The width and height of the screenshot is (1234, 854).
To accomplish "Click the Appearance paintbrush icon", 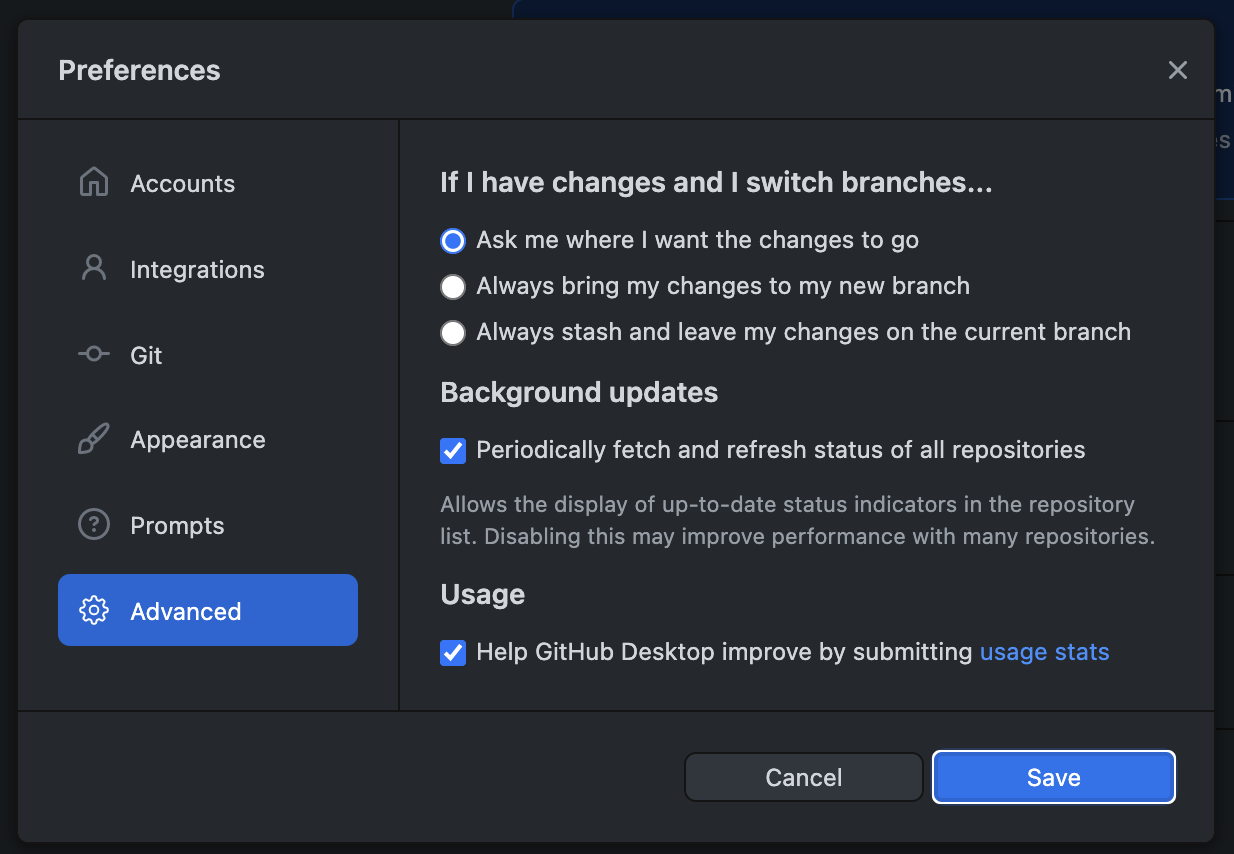I will click(93, 440).
